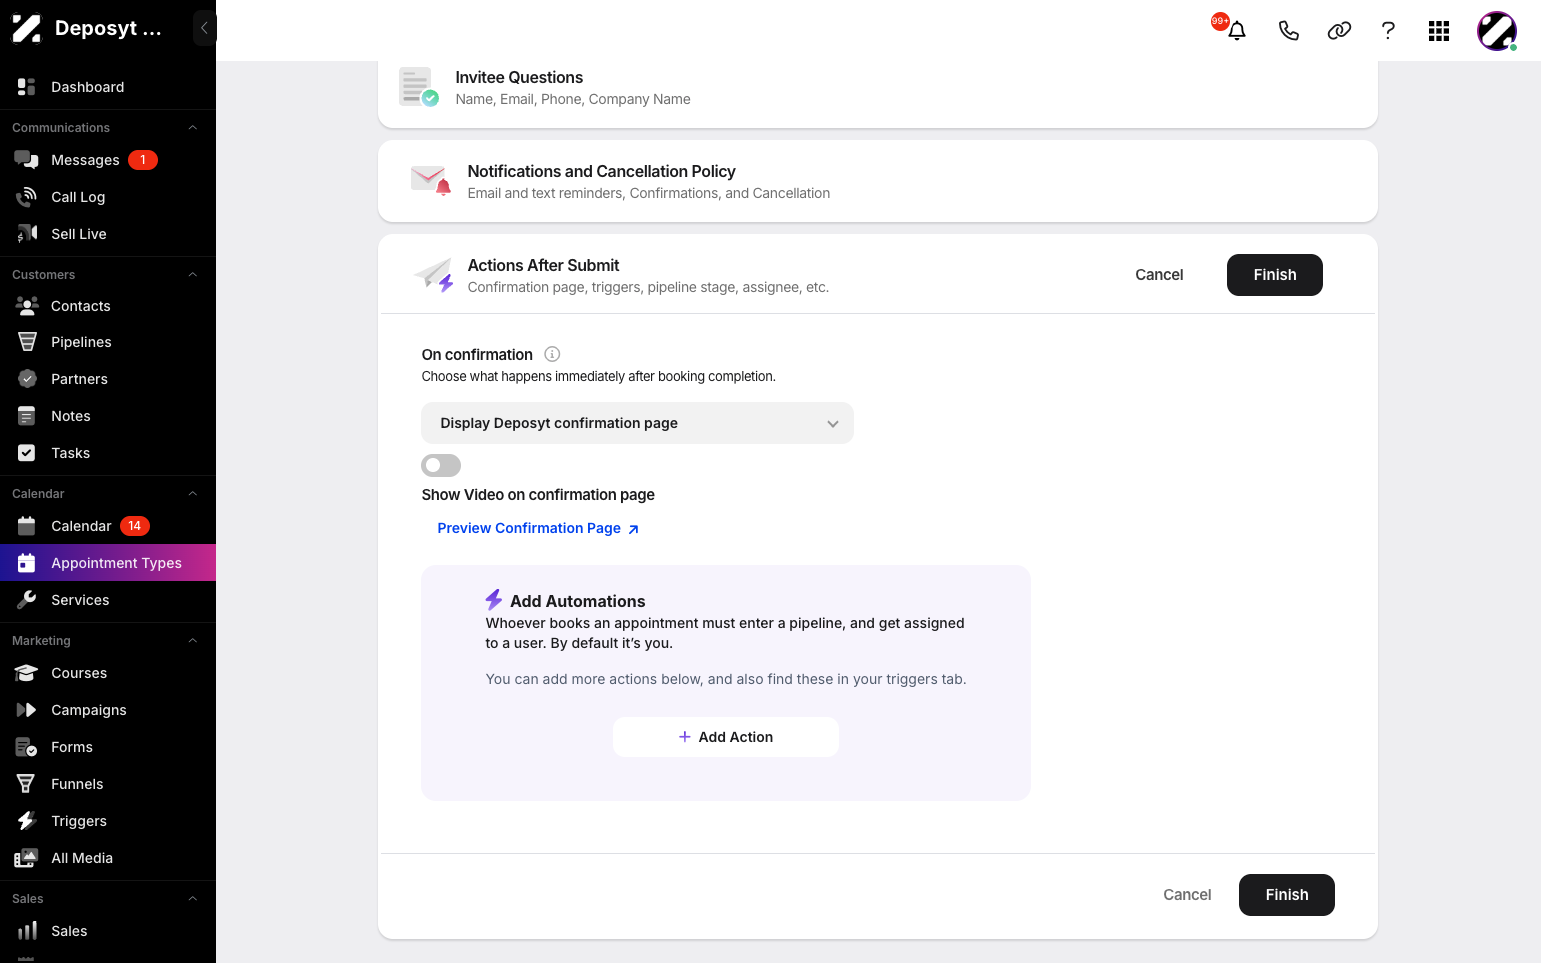Select Appointment Types in the sidebar

108,563
